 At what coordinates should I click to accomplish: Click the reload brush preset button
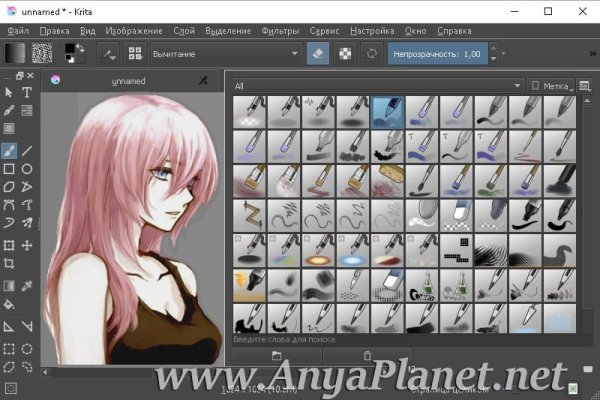click(372, 54)
